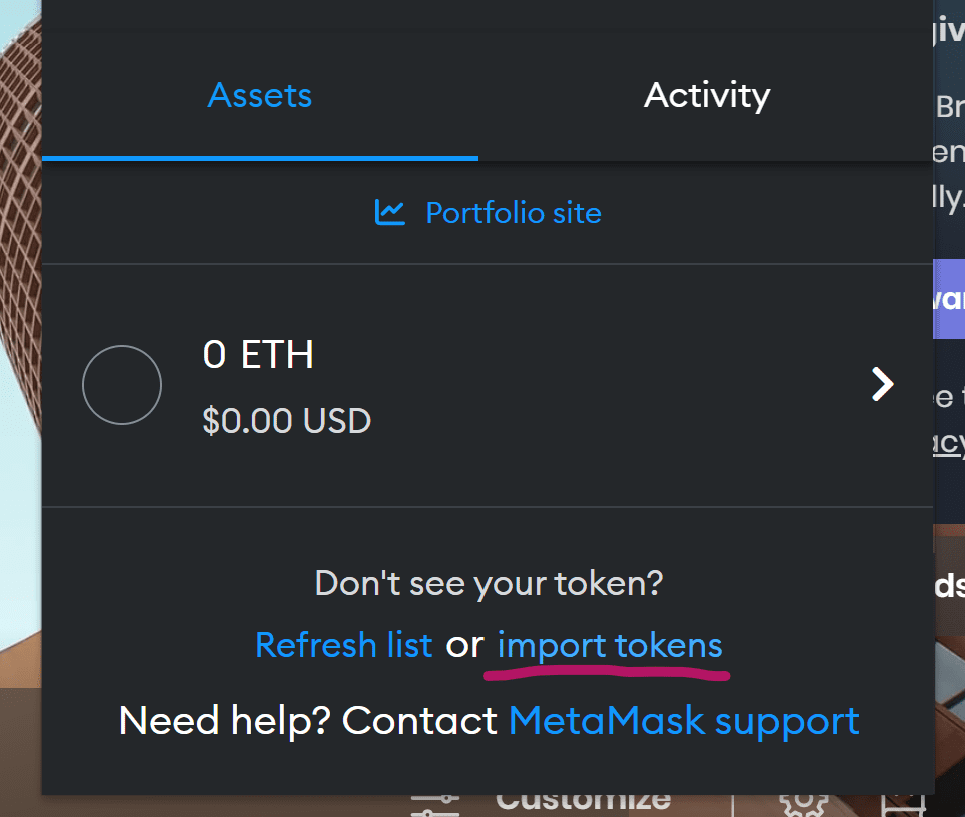The height and width of the screenshot is (817, 965).
Task: Contact MetaMask support
Action: click(x=684, y=720)
